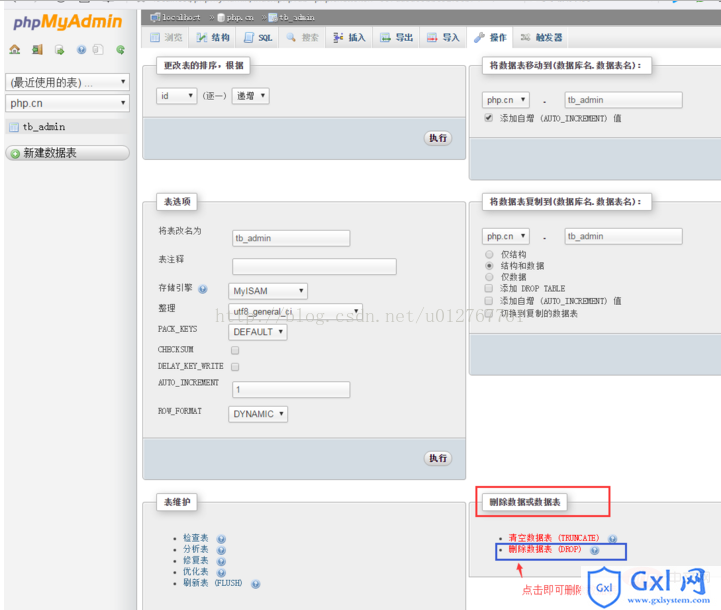Select tb_admin in the sidebar table list
721x610 pixels.
44,127
